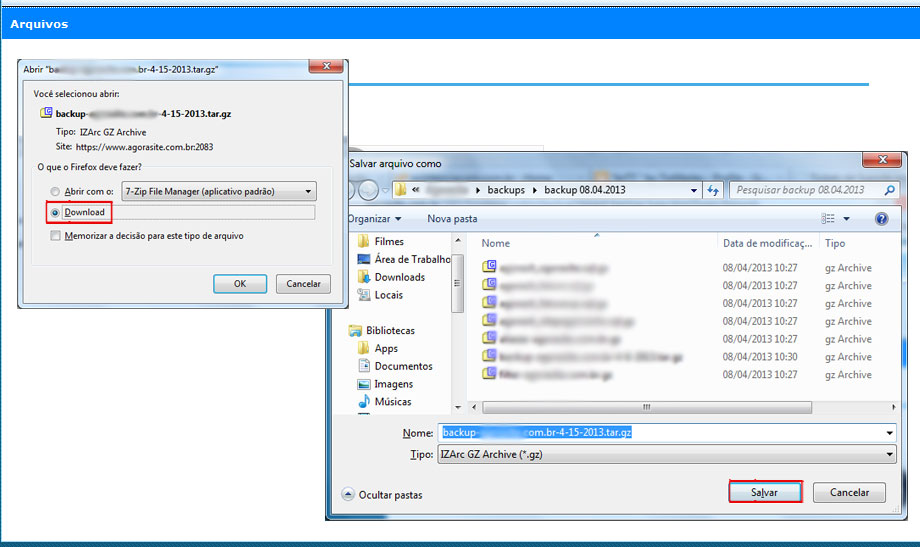Click the Documentos icon
Viewport: 920px width, 547px height.
point(364,366)
